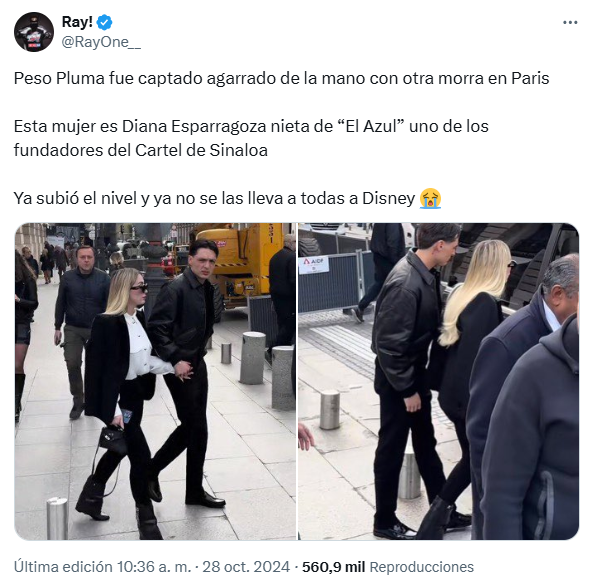This screenshot has width=596, height=585.
Task: Click the crying face emoji
Action: [x=430, y=198]
